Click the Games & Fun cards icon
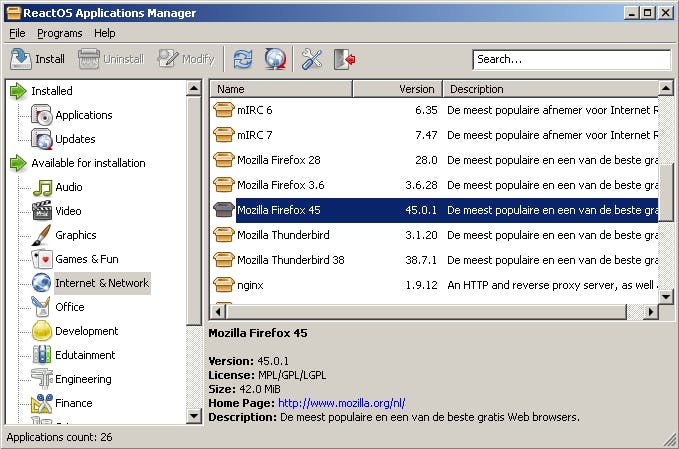The image size is (679, 449). point(42,259)
